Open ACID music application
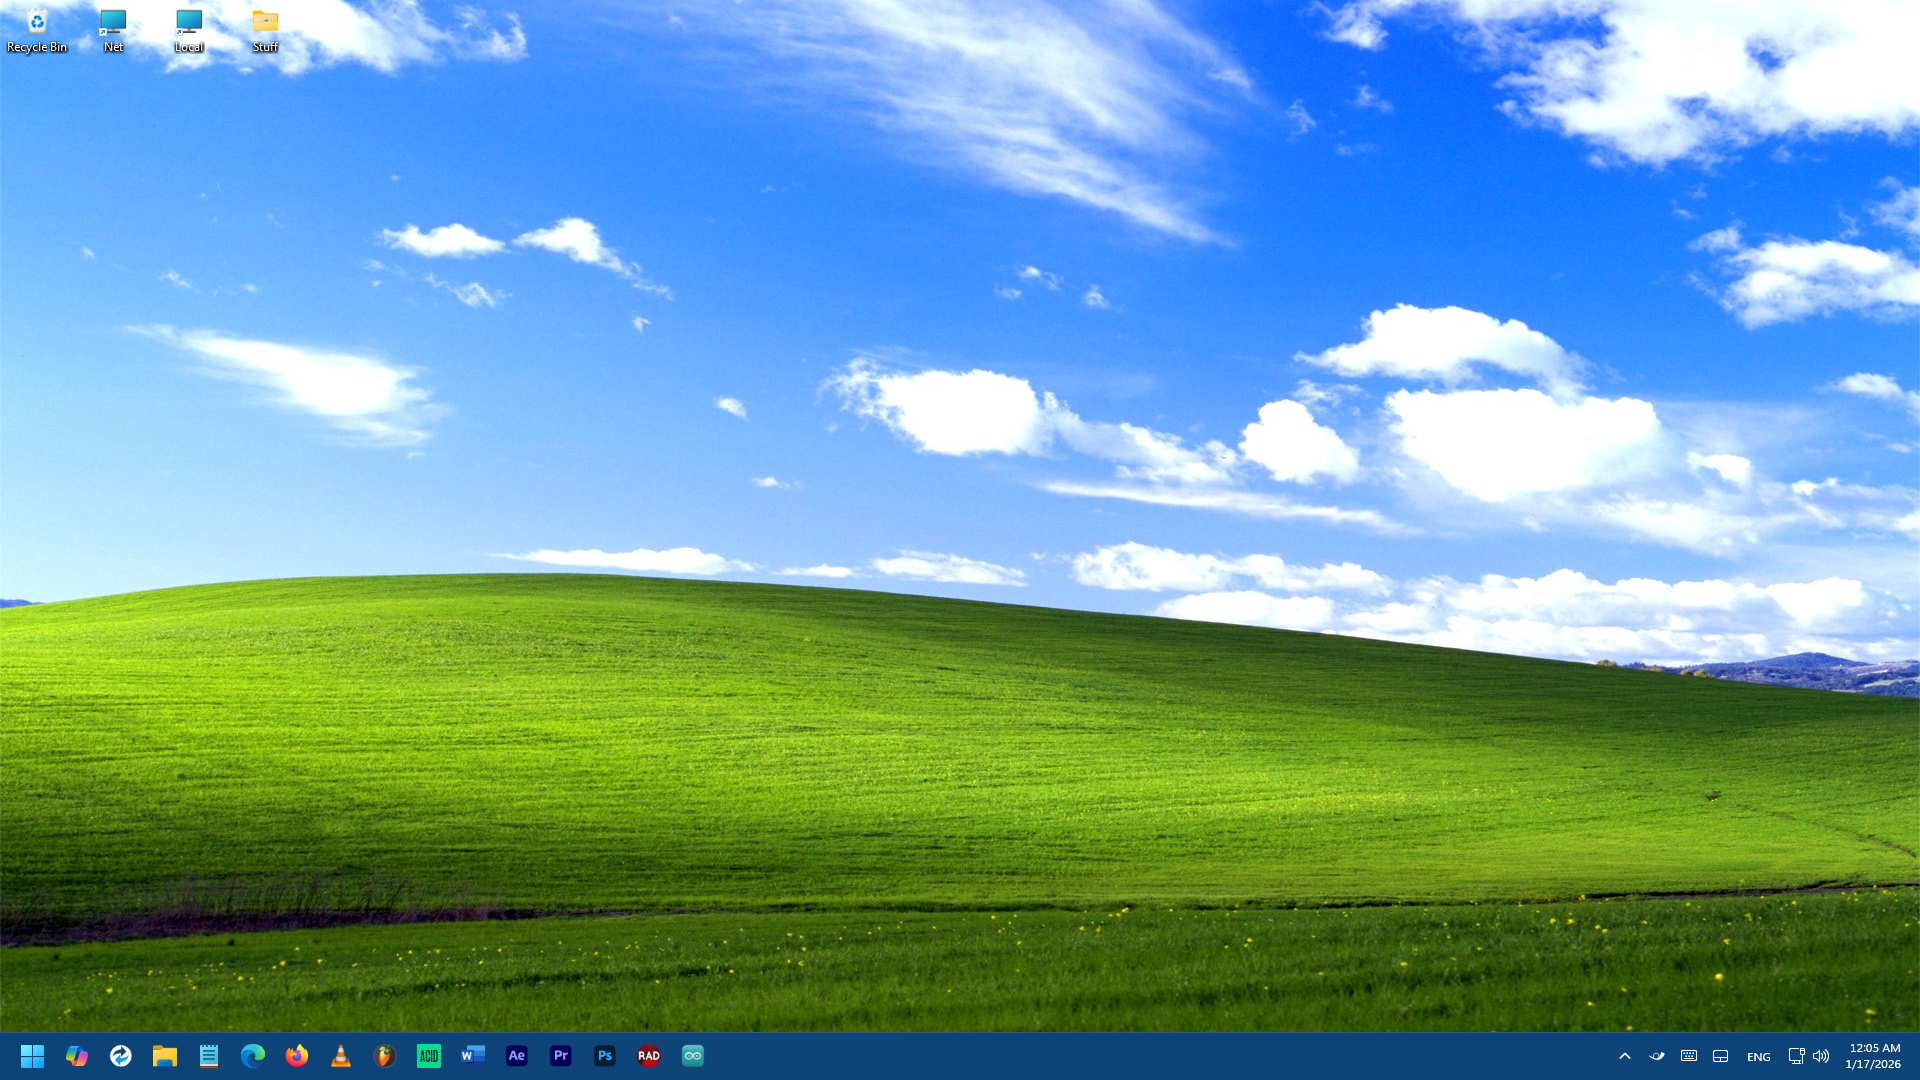Viewport: 1920px width, 1080px height. point(429,1056)
